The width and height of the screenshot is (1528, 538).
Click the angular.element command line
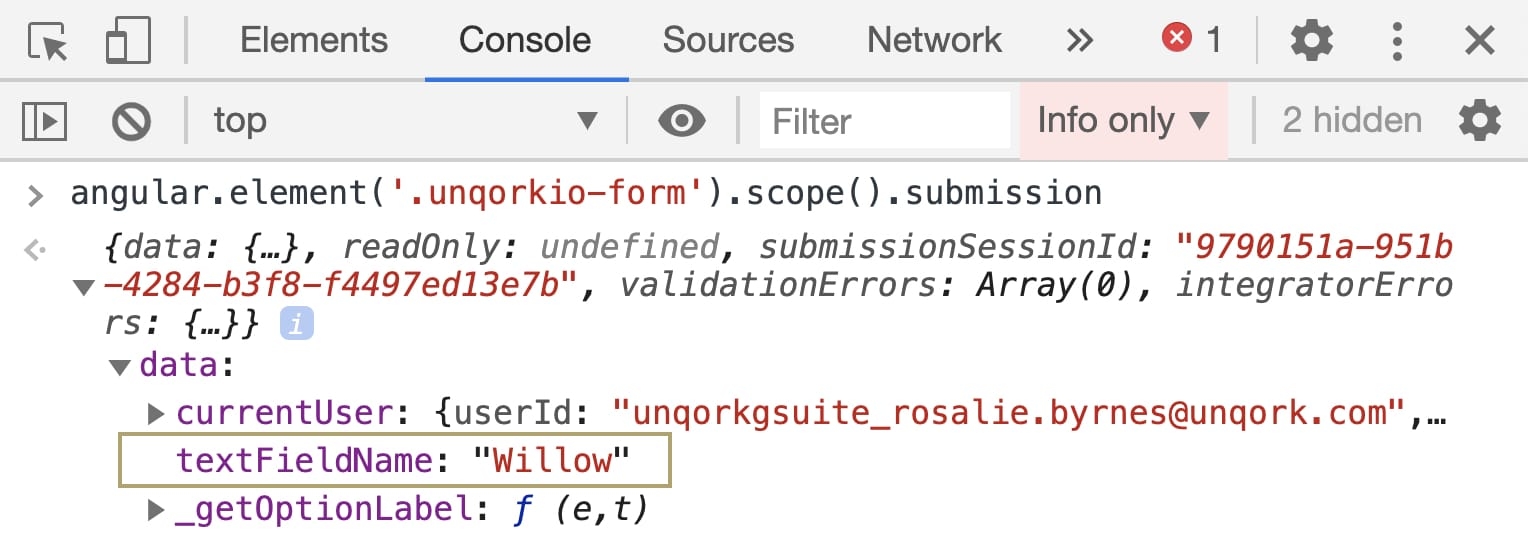click(586, 192)
